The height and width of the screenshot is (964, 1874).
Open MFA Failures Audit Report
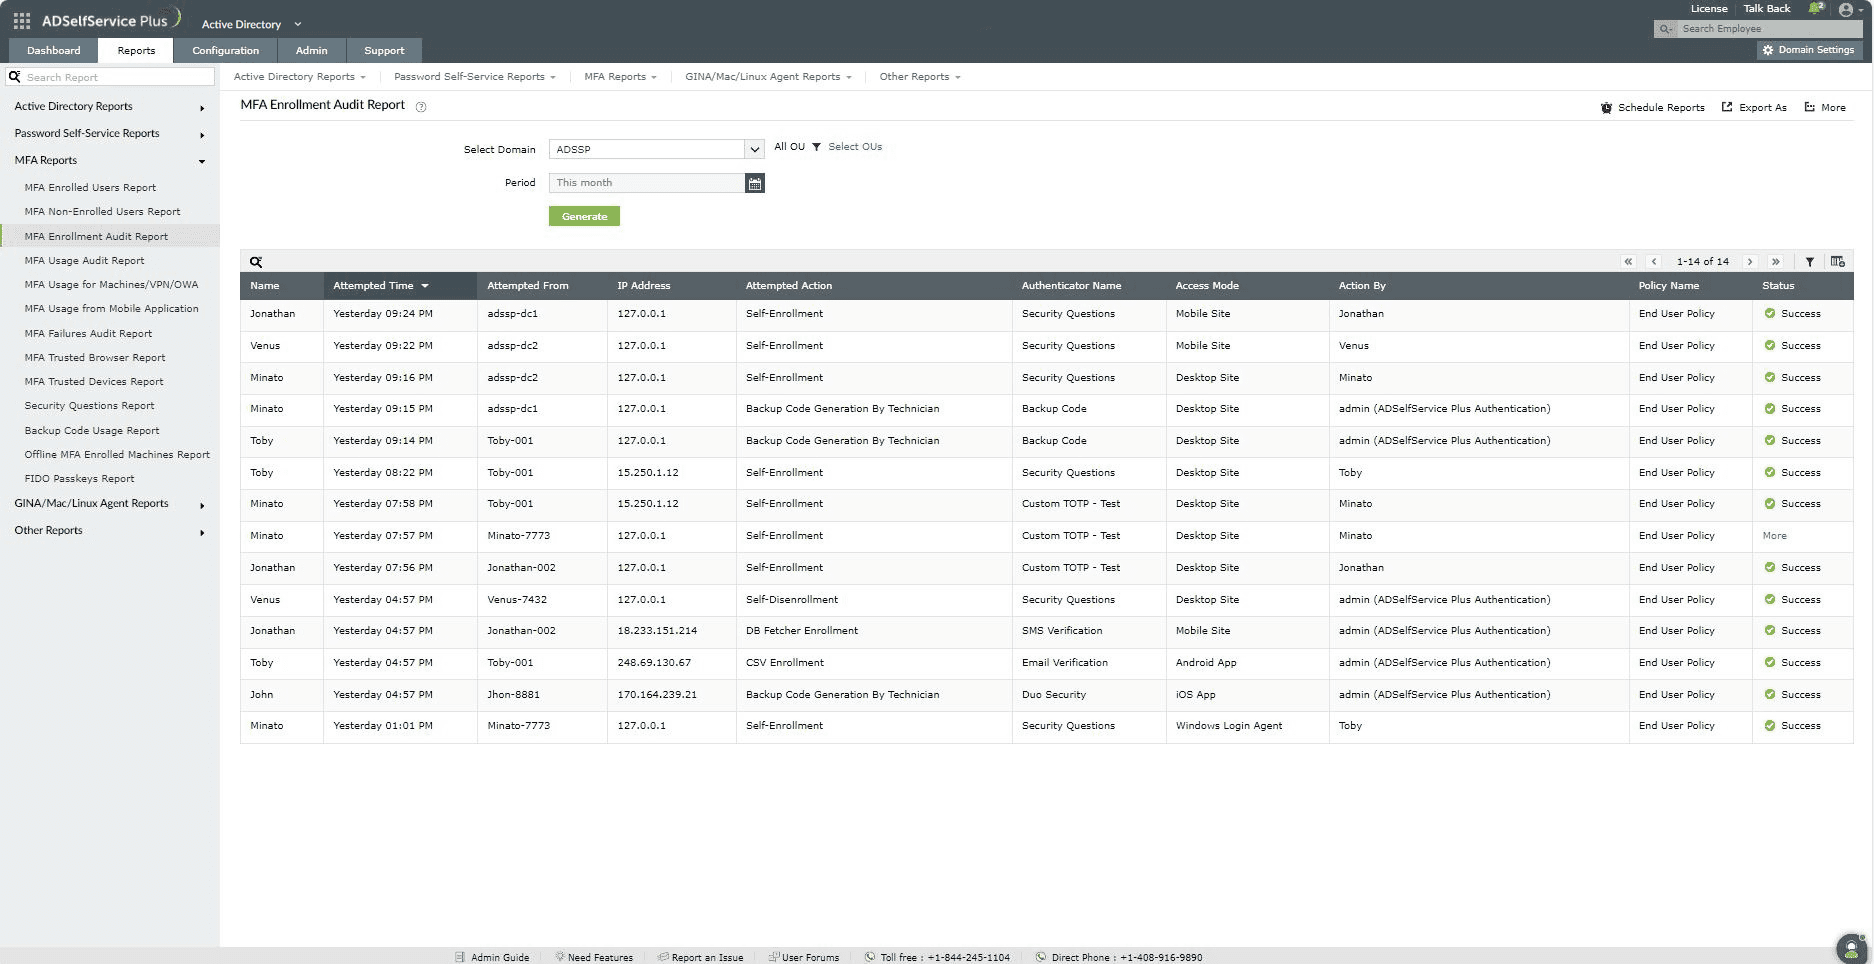(x=88, y=333)
